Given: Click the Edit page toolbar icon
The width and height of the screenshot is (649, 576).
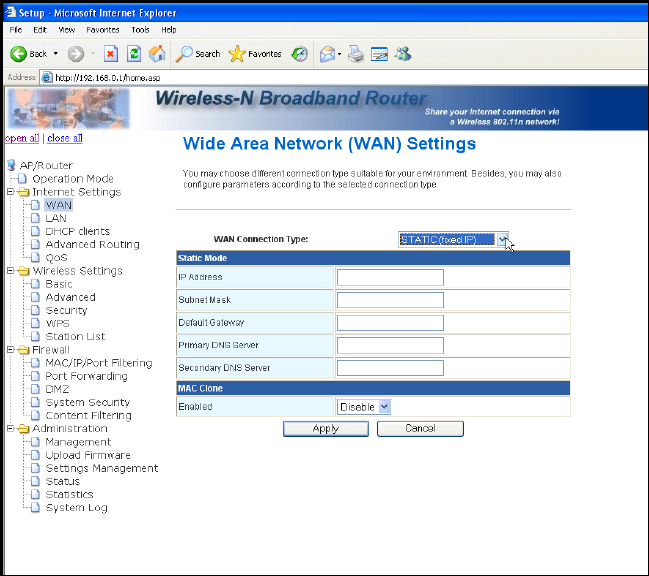Looking at the screenshot, I should point(379,54).
